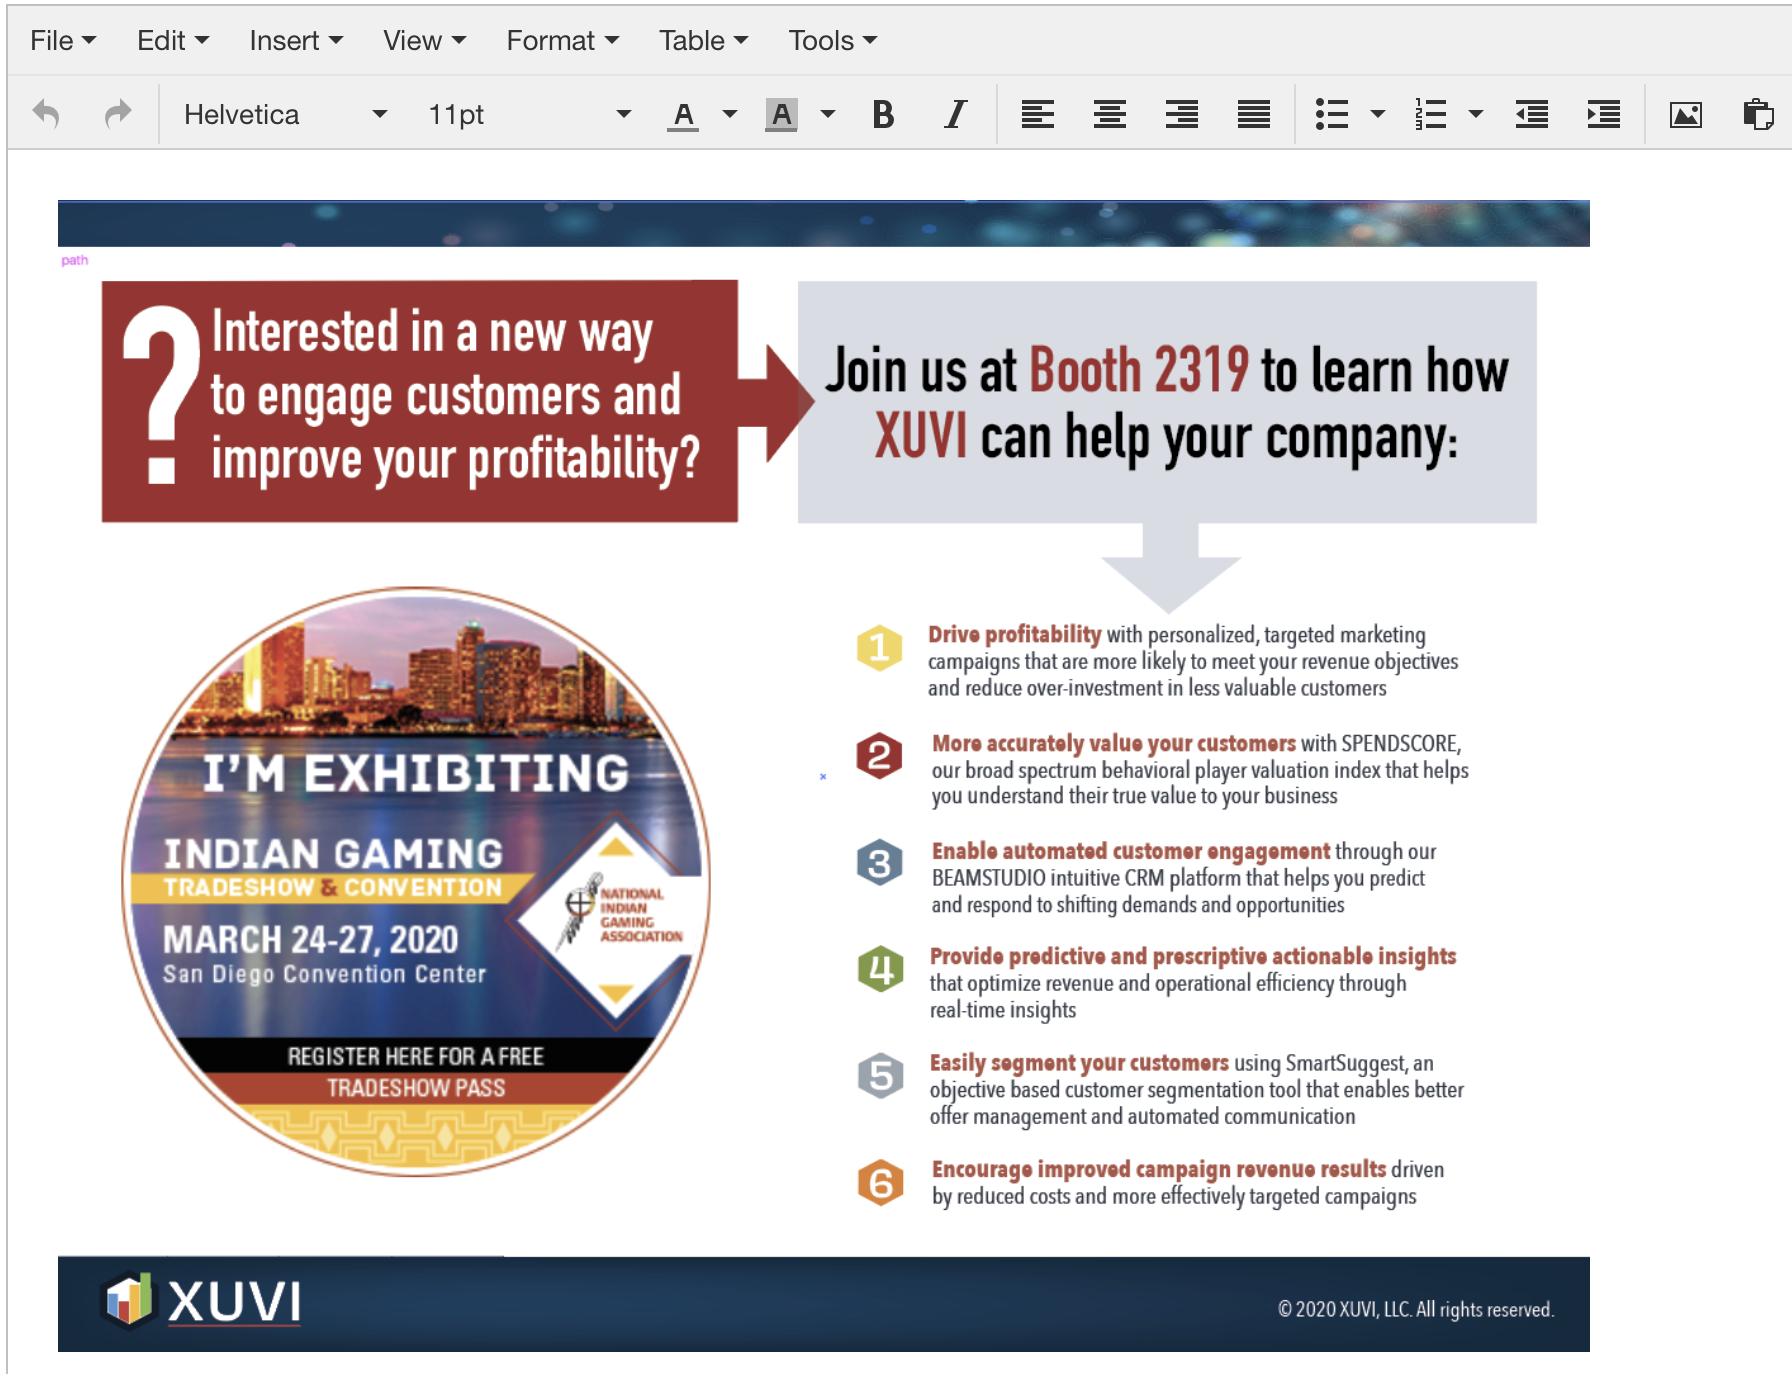Viewport: 1792px width, 1374px height.
Task: Click the National Indian Gaming Association logo
Action: click(620, 912)
